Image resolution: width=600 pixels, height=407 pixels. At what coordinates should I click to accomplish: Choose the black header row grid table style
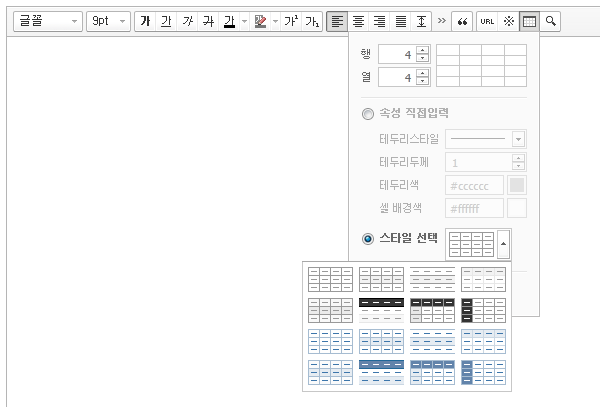point(432,311)
